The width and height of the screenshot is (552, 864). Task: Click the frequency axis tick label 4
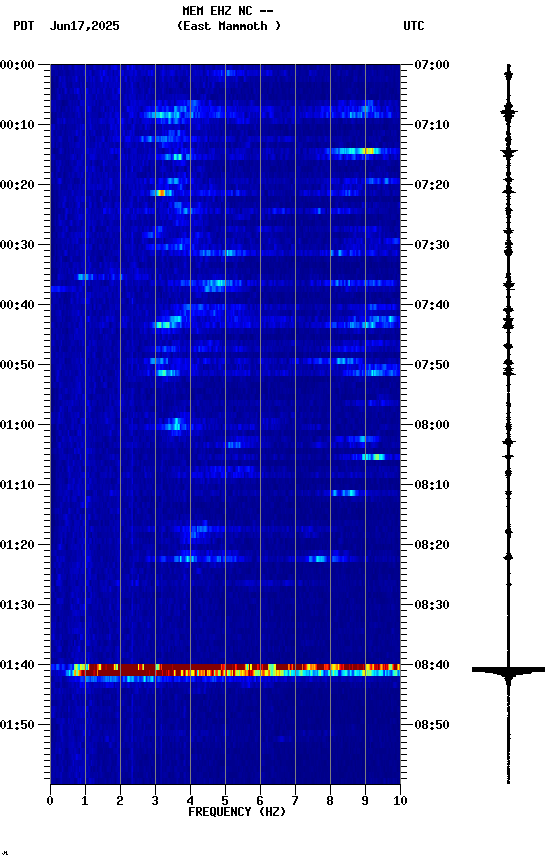[x=190, y=801]
